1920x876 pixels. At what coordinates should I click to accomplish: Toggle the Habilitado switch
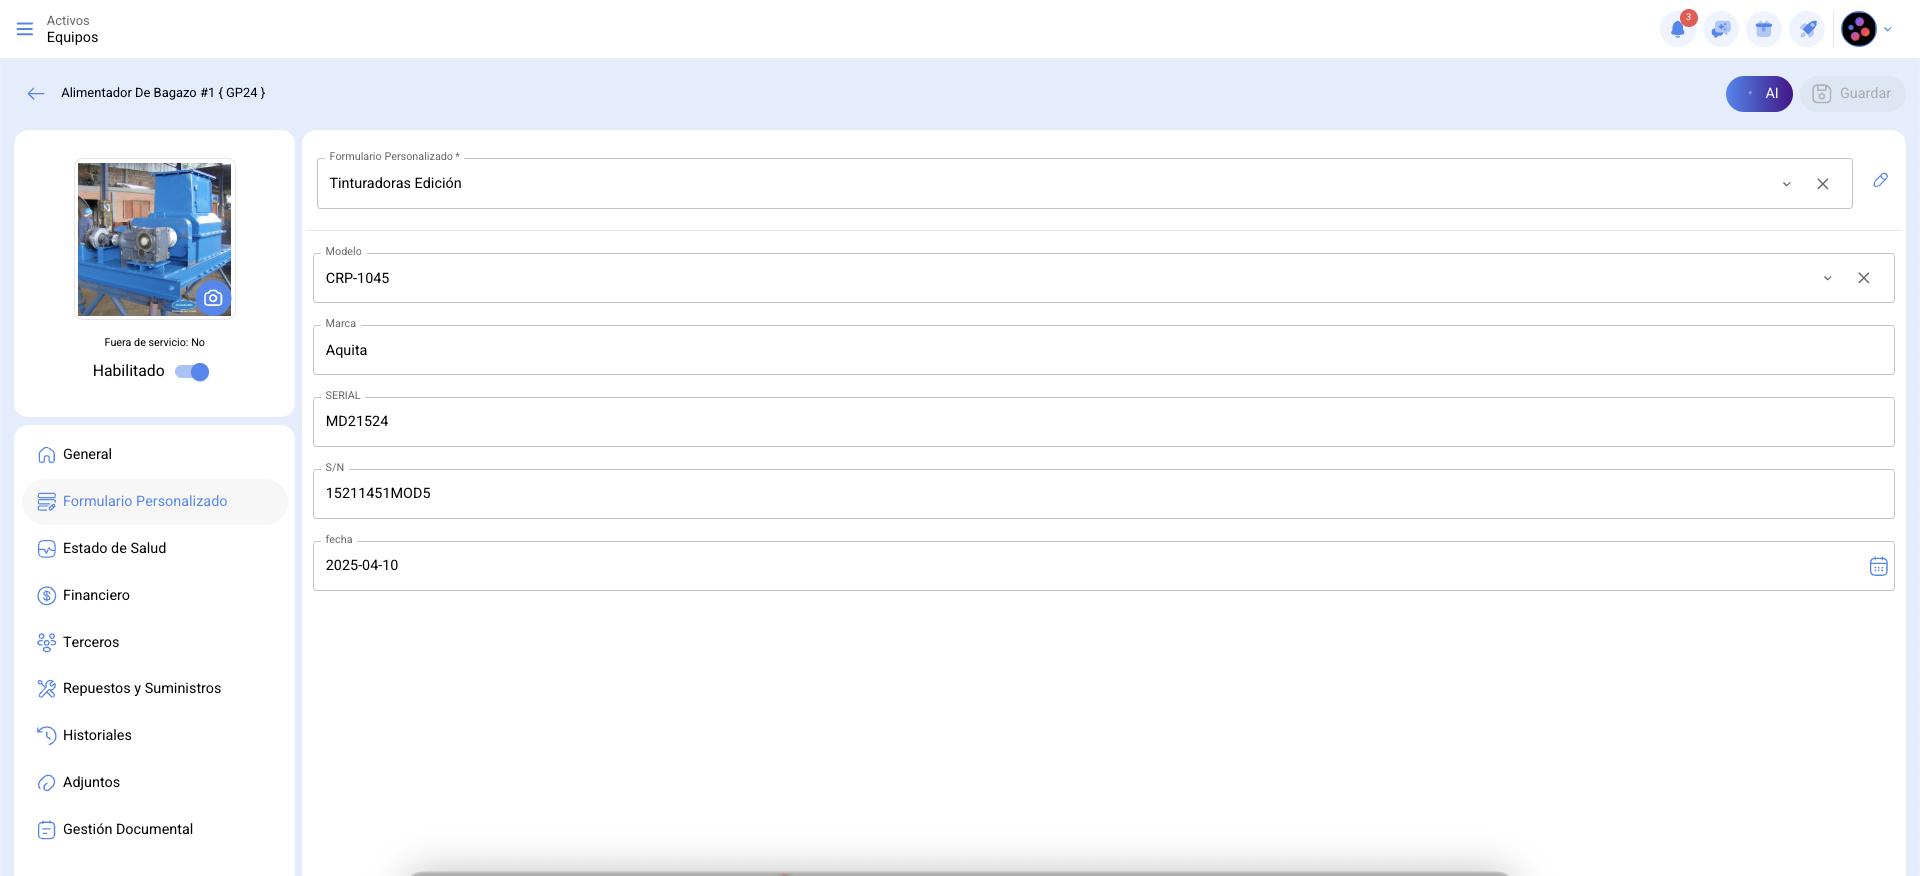[x=192, y=372]
